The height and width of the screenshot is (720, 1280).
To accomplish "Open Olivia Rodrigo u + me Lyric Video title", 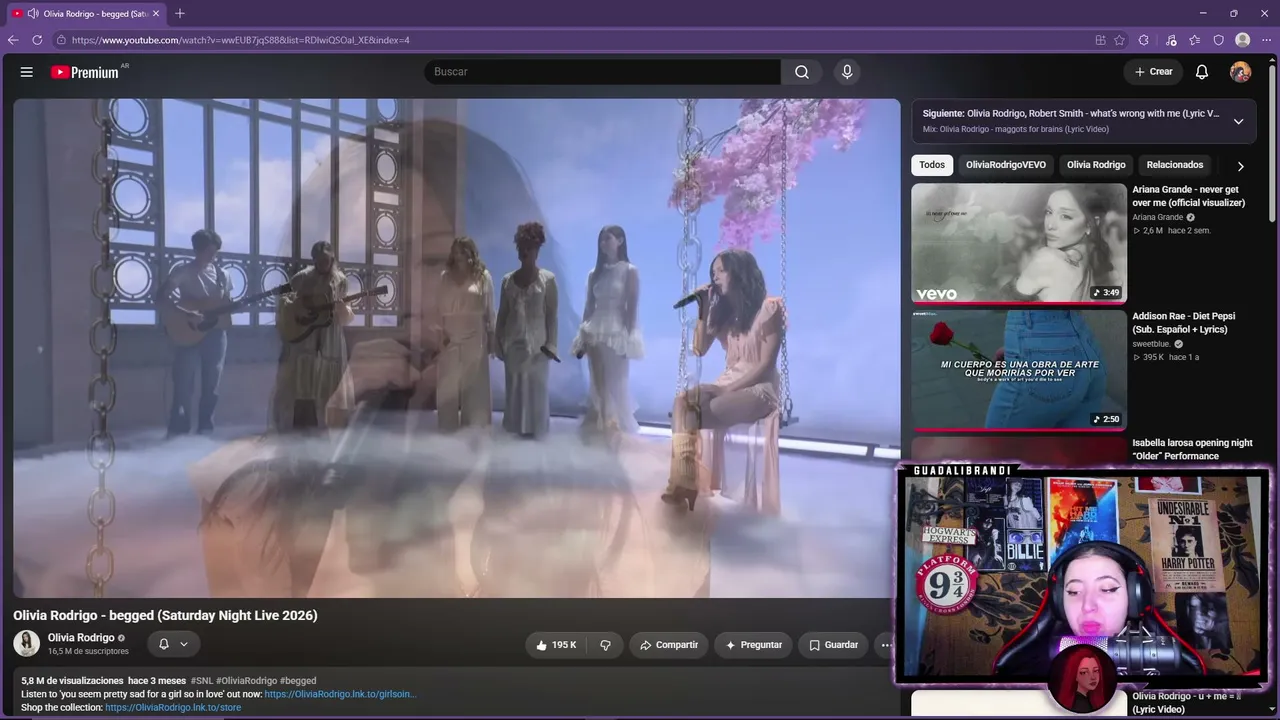I will pyautogui.click(x=1186, y=702).
